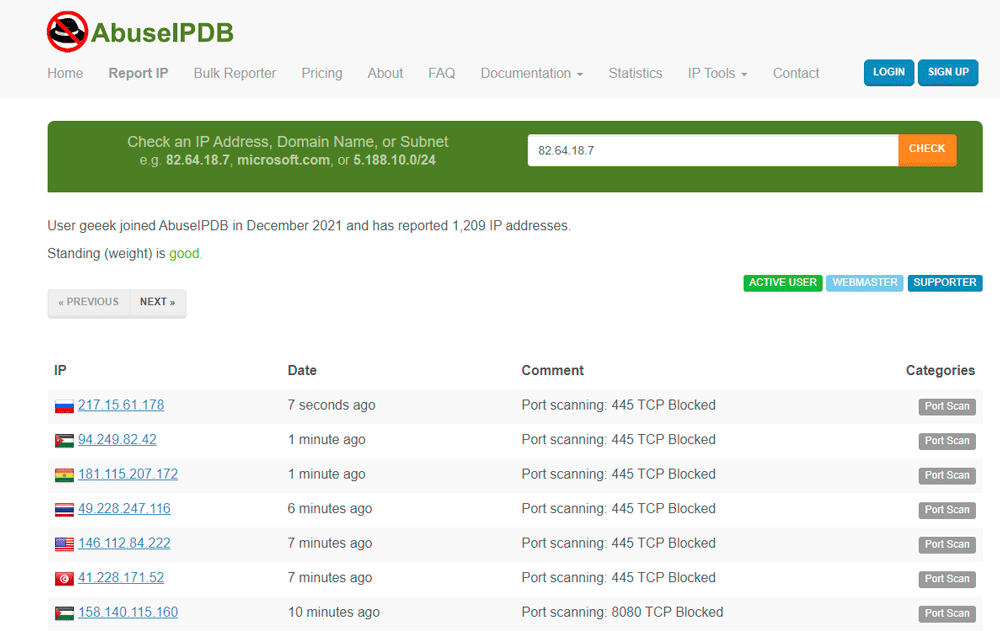Click the 'User geeek joined AbuseIPDB' sentence

[309, 226]
